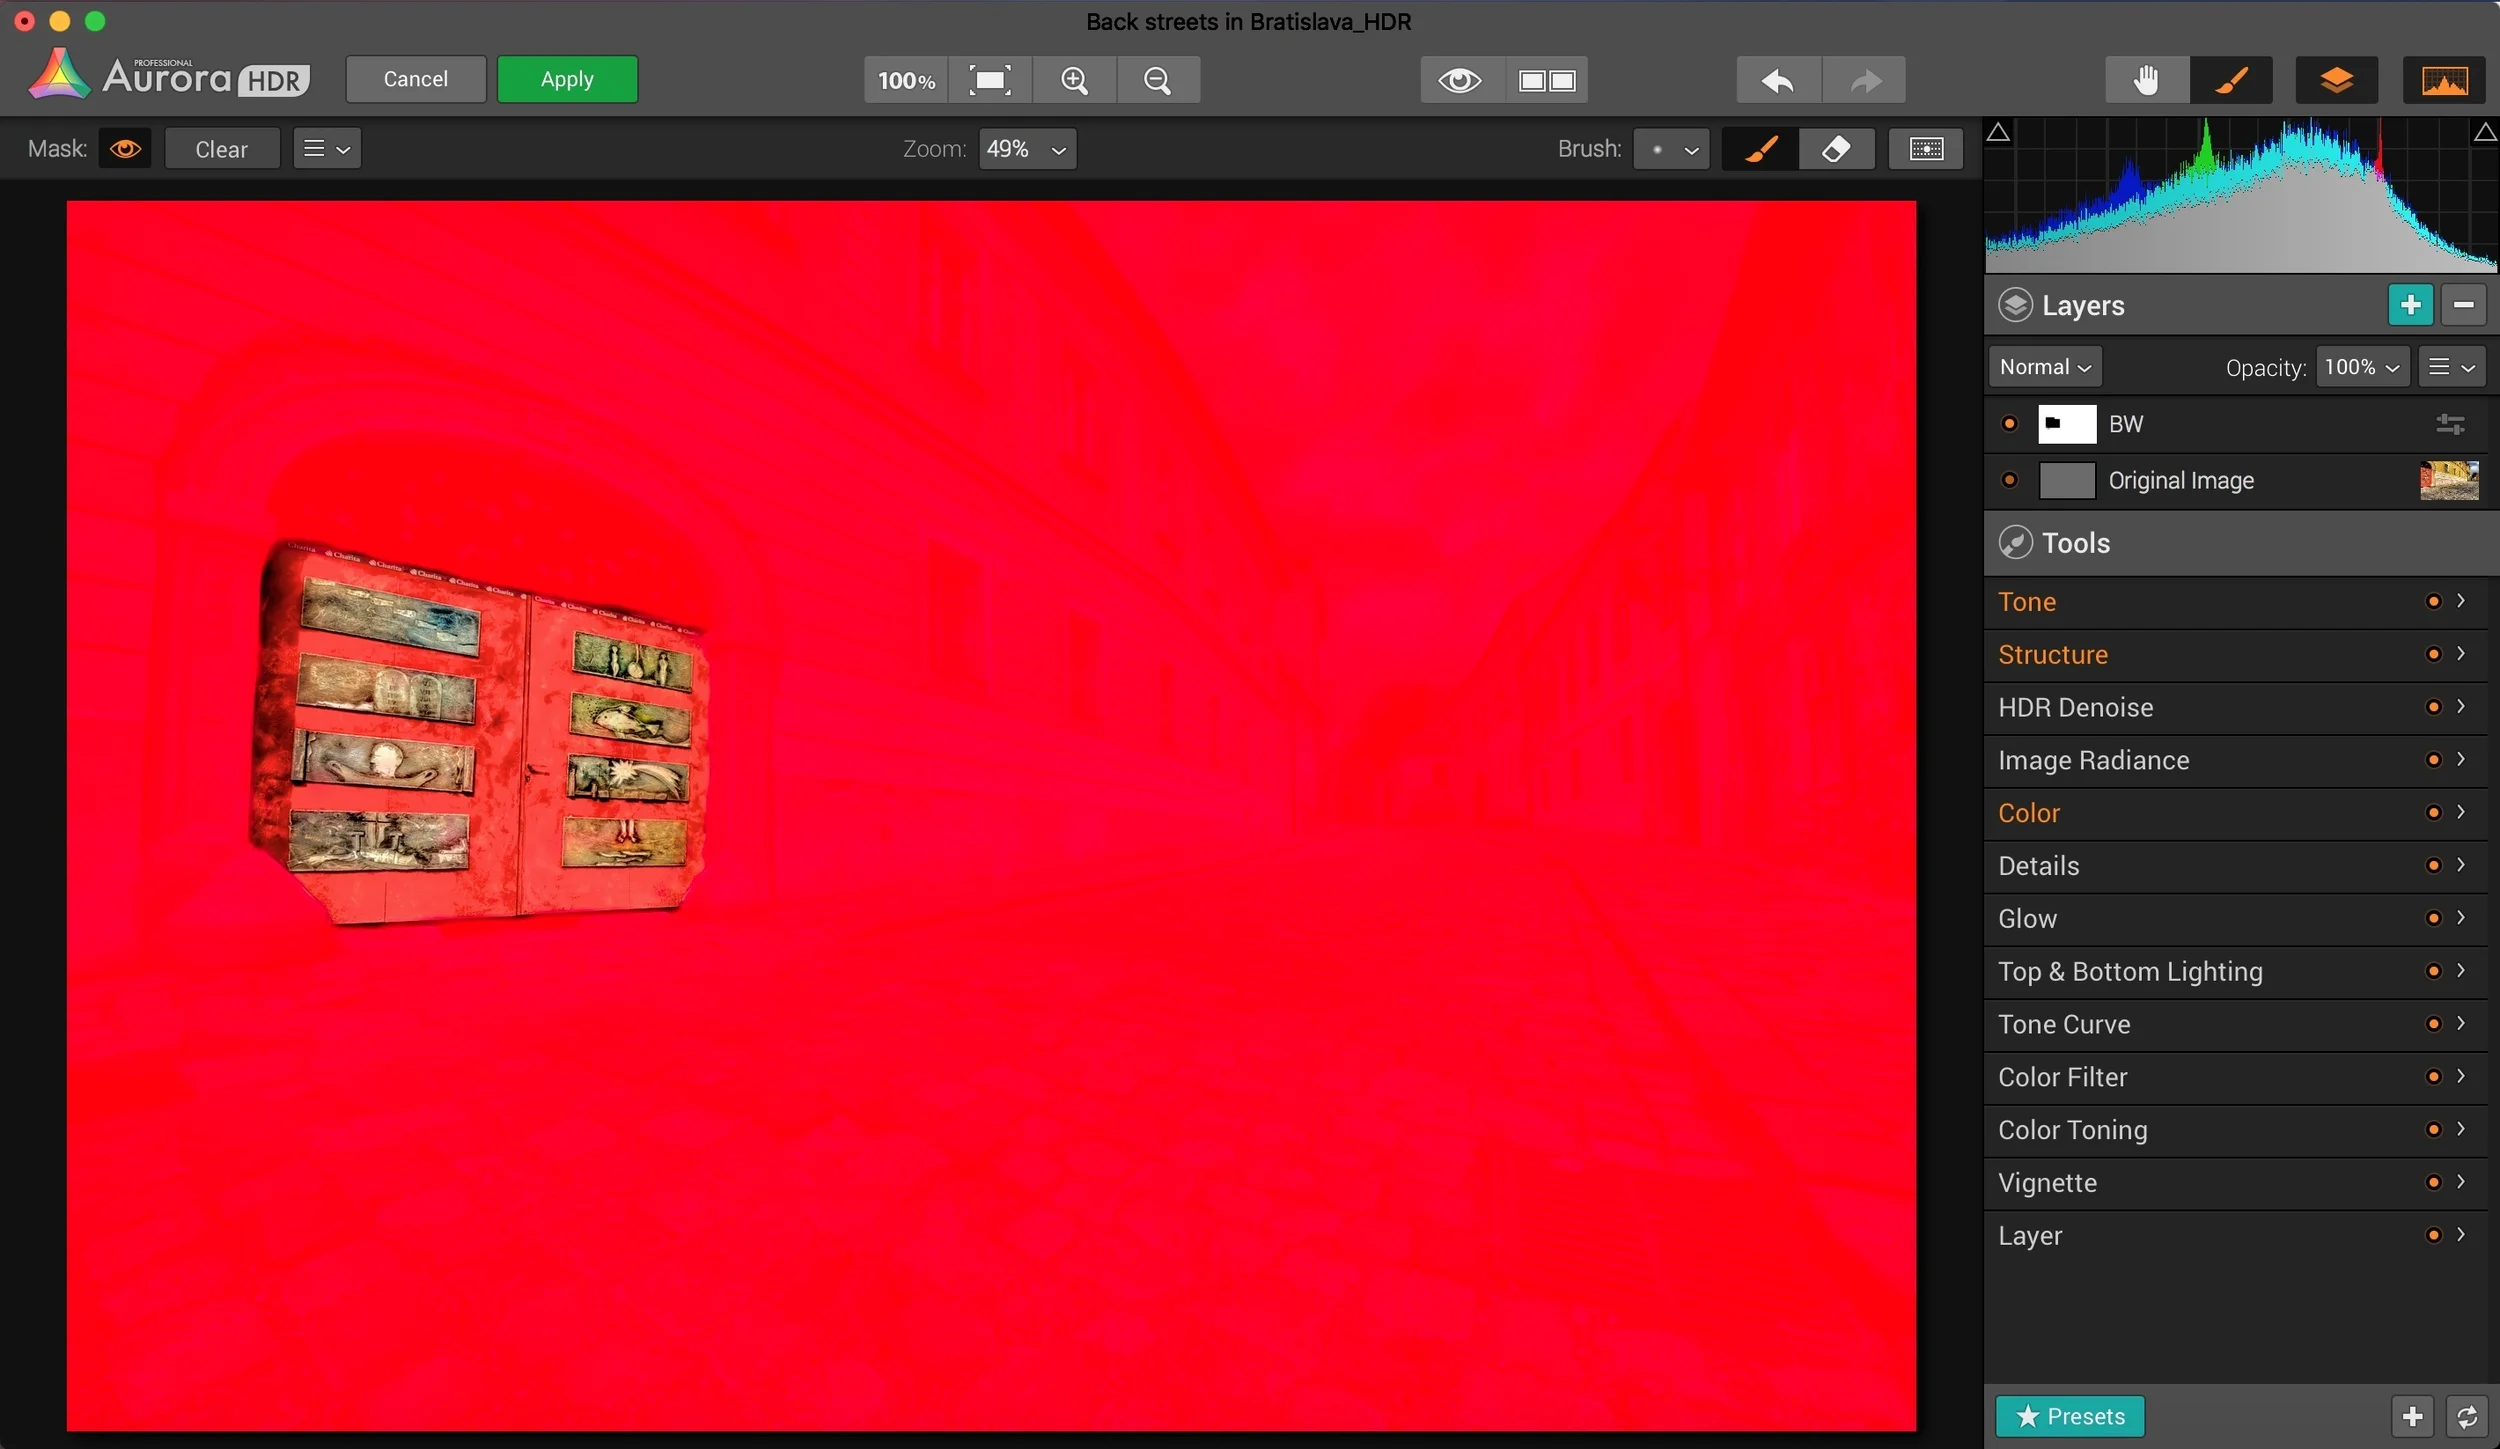The height and width of the screenshot is (1449, 2500).
Task: Select the eraser brush mode
Action: tap(1836, 149)
